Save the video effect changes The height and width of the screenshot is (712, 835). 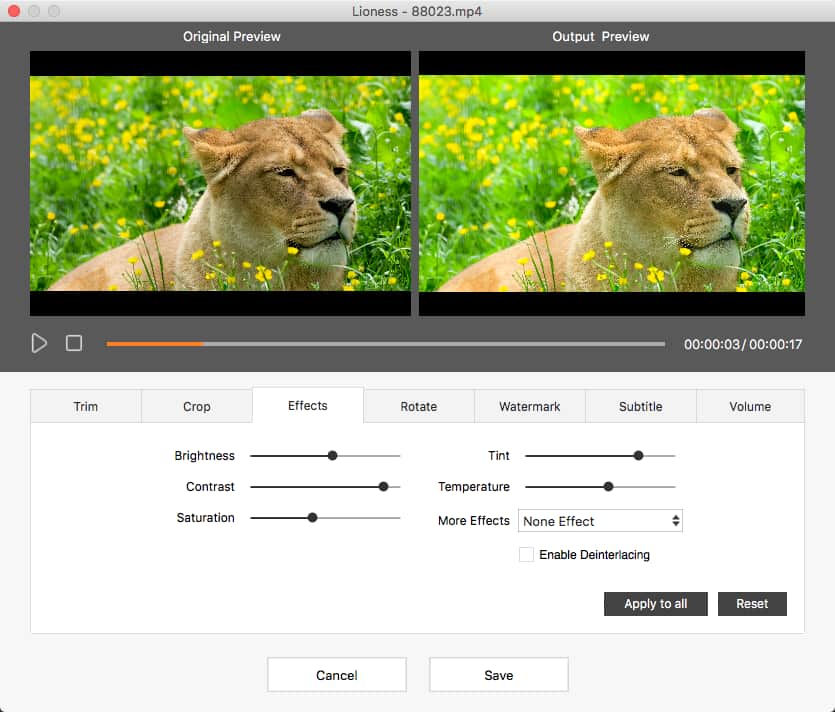tap(498, 675)
